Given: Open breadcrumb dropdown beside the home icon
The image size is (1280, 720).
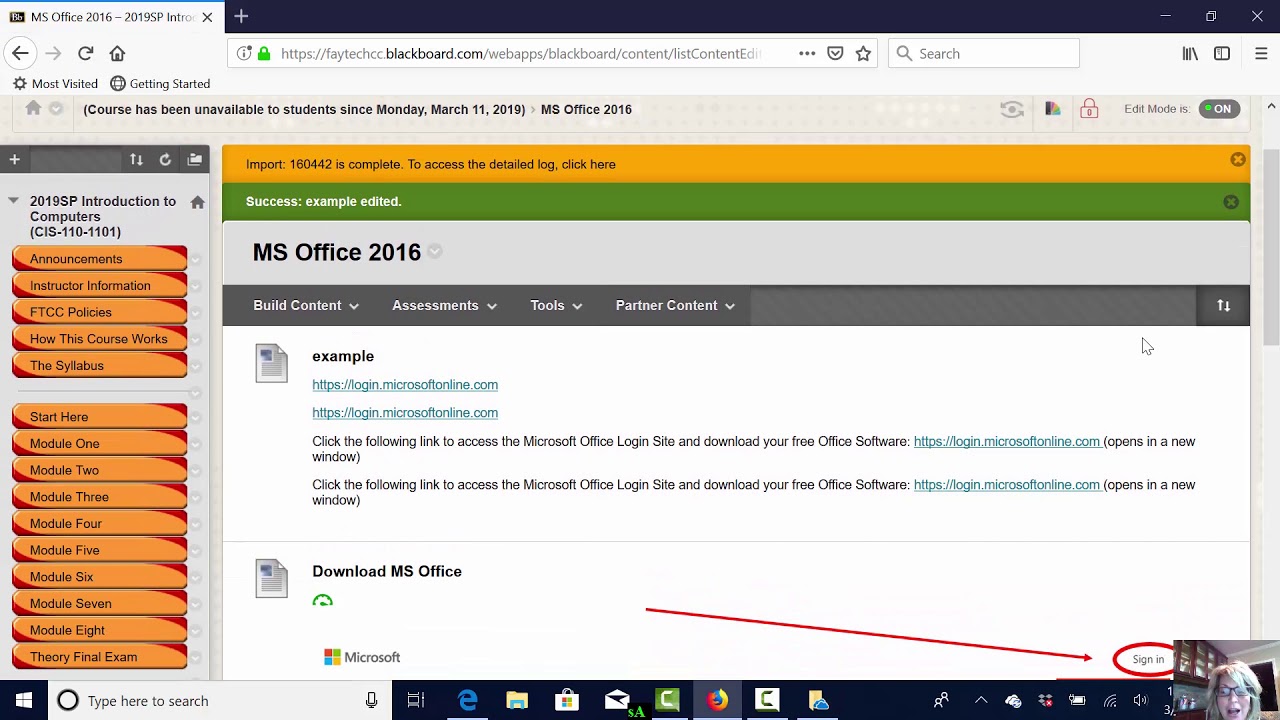Looking at the screenshot, I should (x=56, y=109).
